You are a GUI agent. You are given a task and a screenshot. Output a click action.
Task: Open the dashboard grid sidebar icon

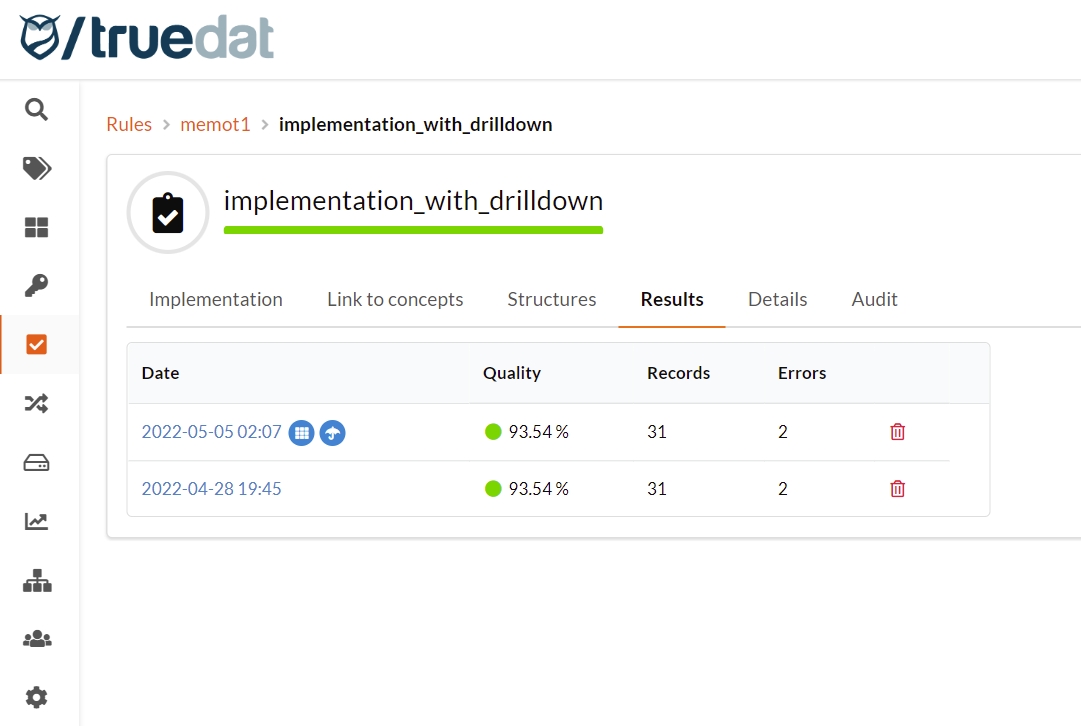coord(37,227)
